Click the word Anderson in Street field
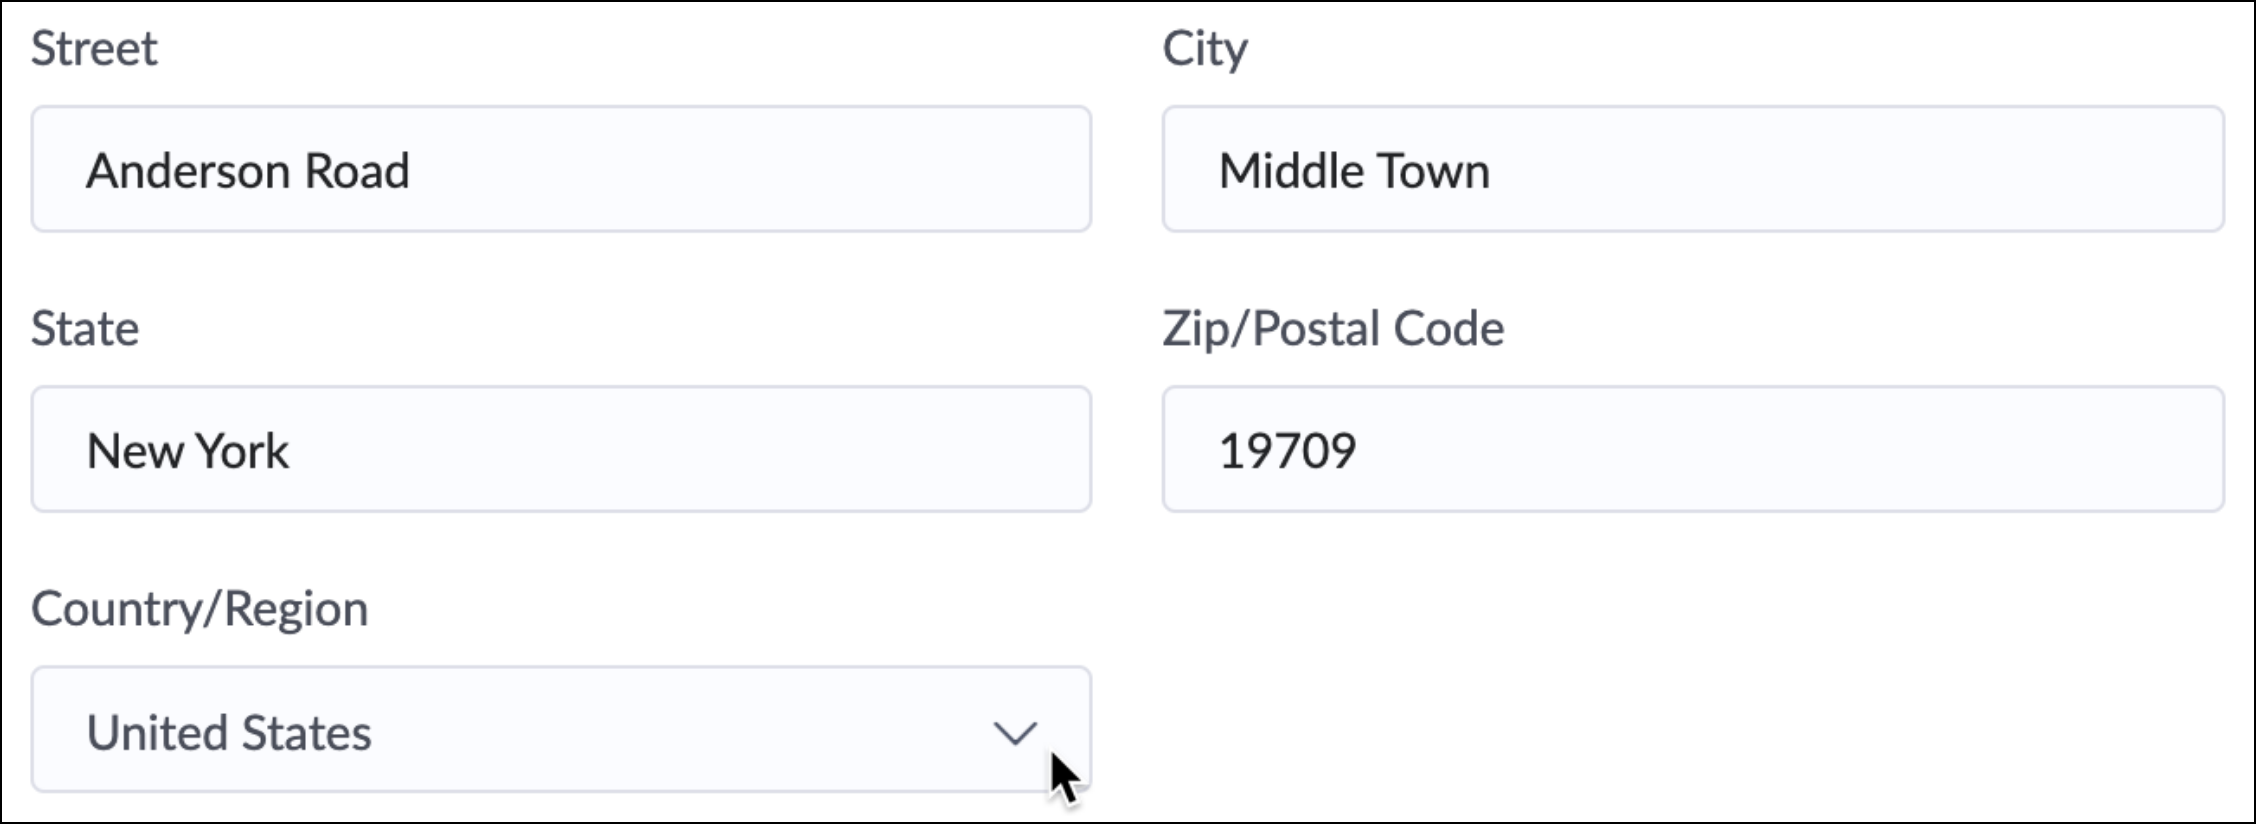Image resolution: width=2256 pixels, height=824 pixels. (189, 171)
